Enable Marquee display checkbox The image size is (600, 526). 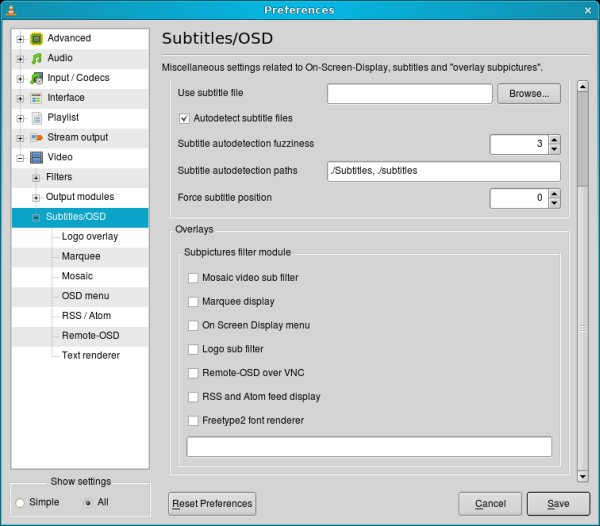[194, 302]
